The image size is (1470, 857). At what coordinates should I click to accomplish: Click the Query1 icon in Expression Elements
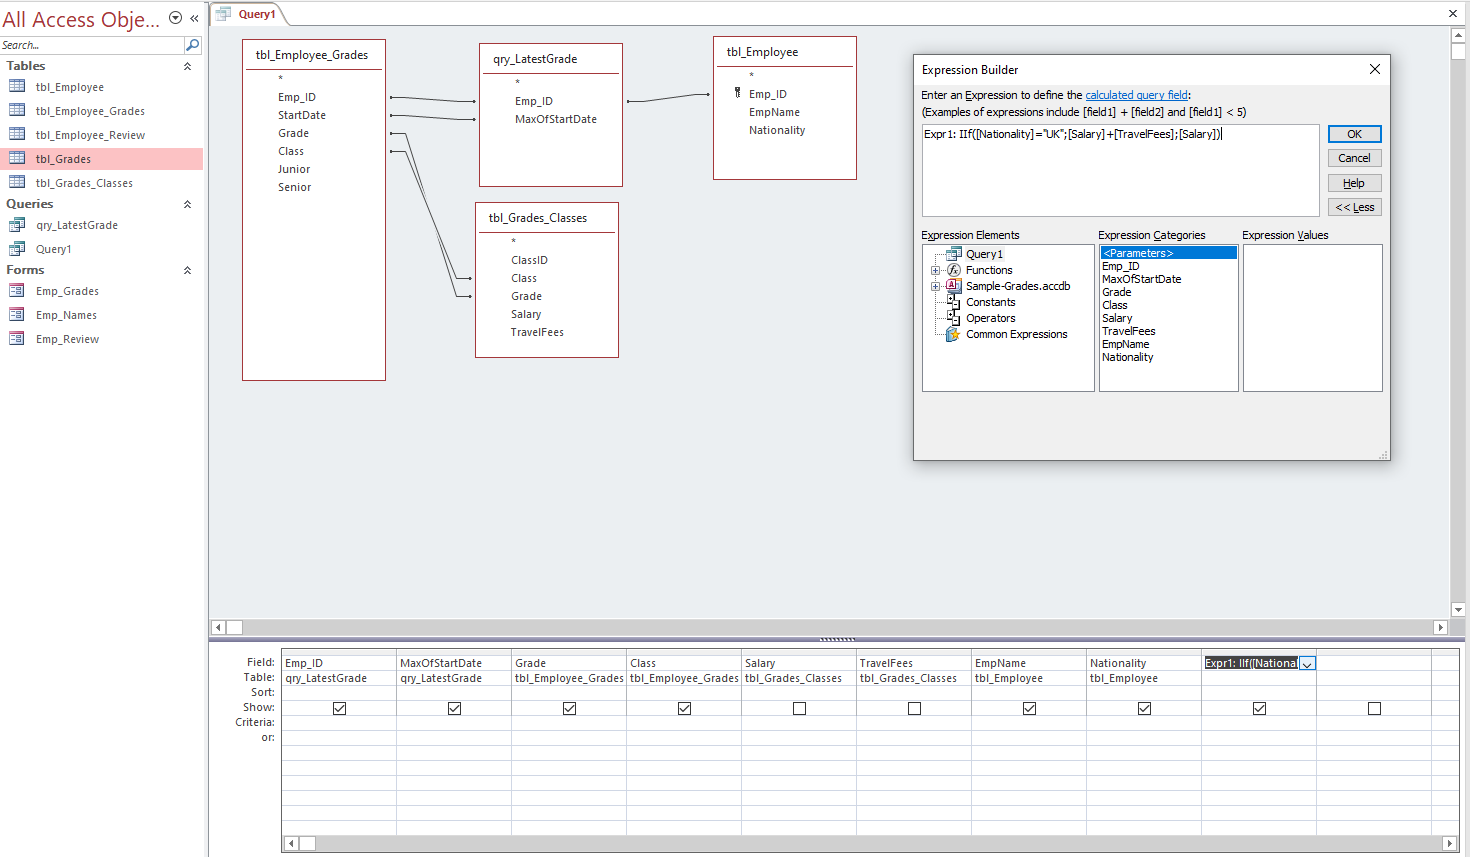(x=954, y=254)
